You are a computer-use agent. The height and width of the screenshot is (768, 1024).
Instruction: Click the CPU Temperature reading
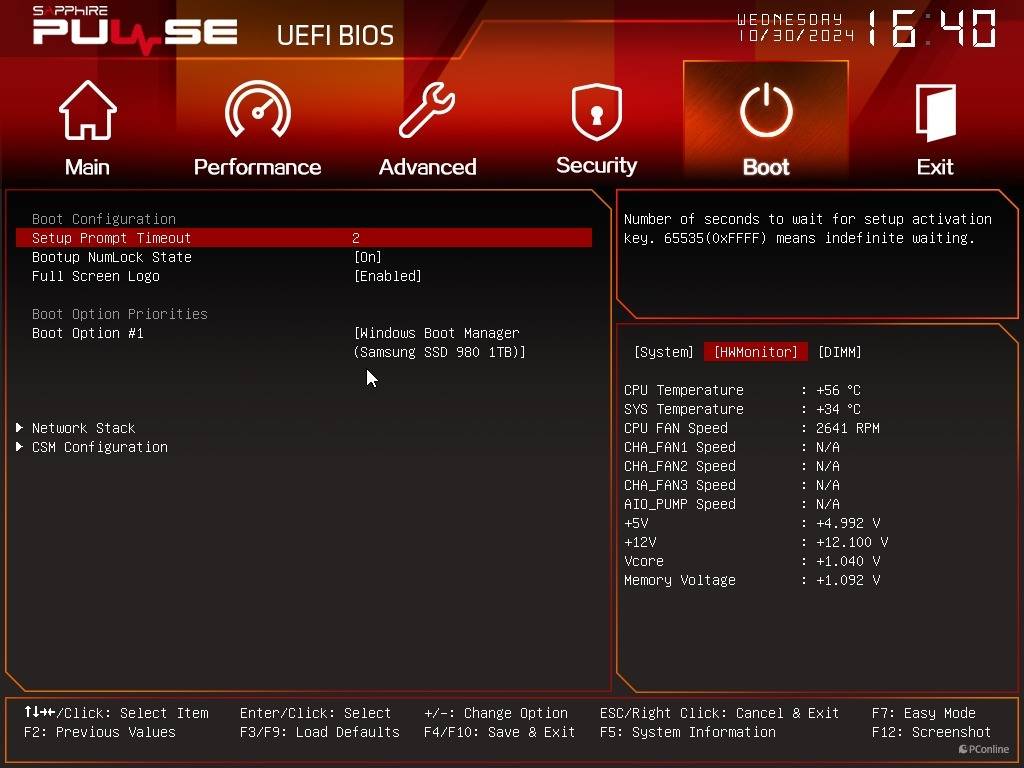[x=743, y=391]
